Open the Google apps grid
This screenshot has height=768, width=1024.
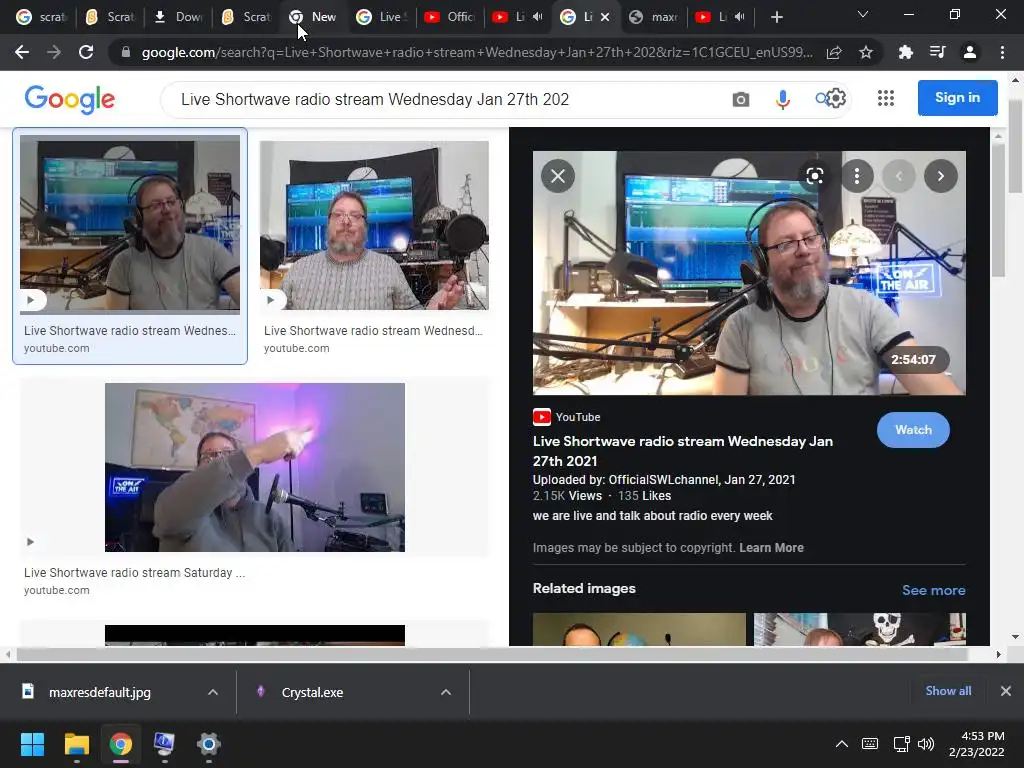coord(886,98)
